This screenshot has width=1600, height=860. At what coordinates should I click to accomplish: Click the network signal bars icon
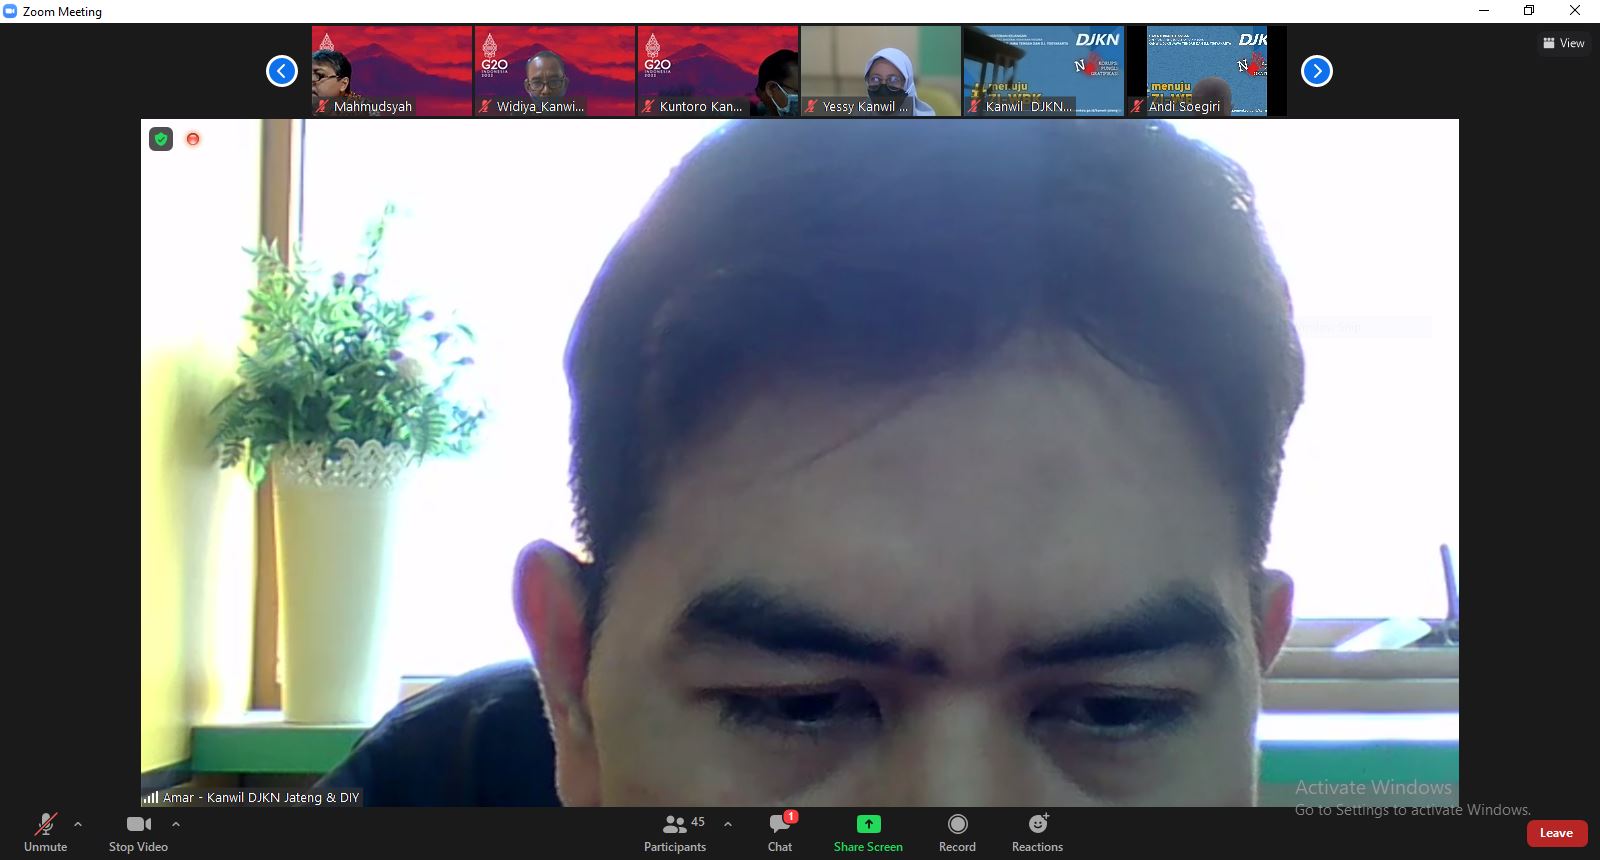point(151,797)
